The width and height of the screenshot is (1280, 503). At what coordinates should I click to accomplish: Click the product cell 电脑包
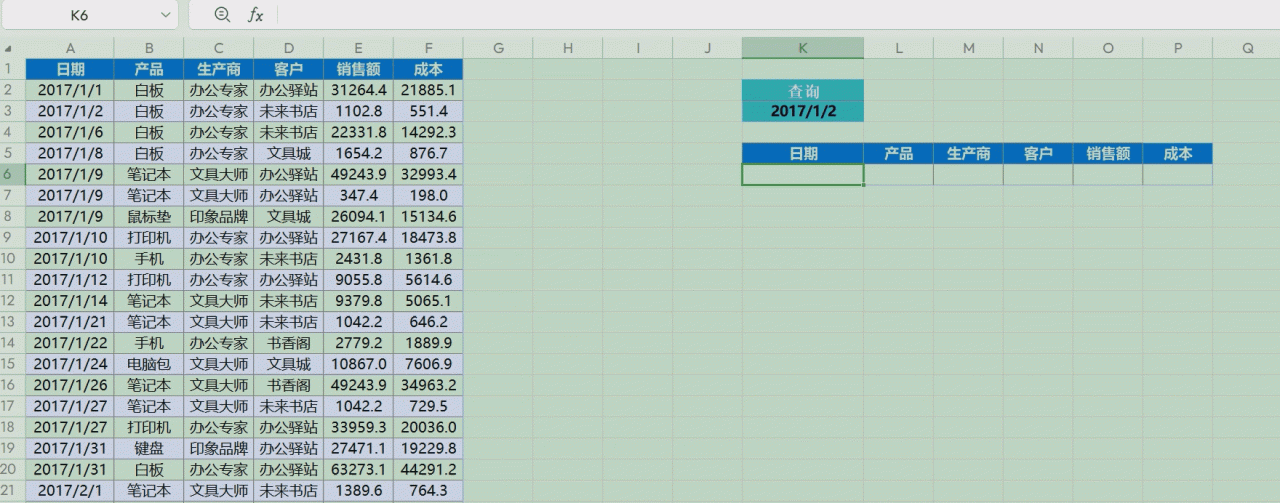pyautogui.click(x=149, y=364)
